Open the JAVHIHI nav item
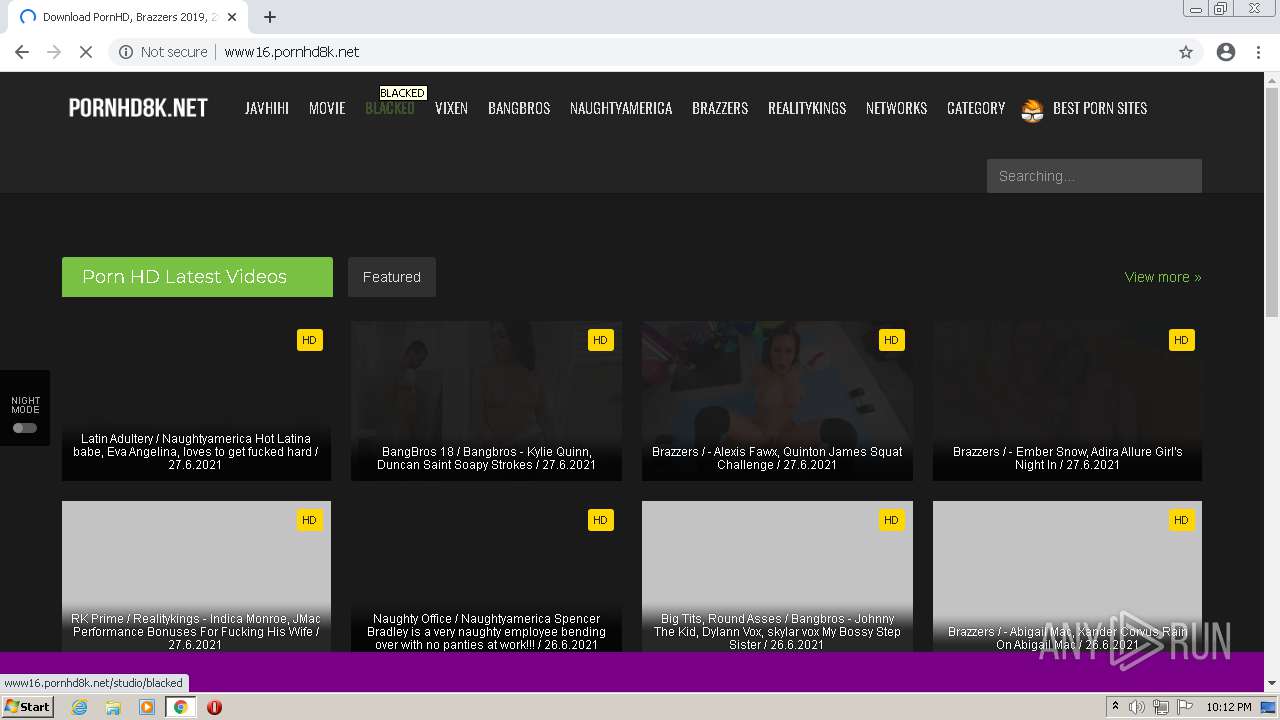 pos(267,108)
